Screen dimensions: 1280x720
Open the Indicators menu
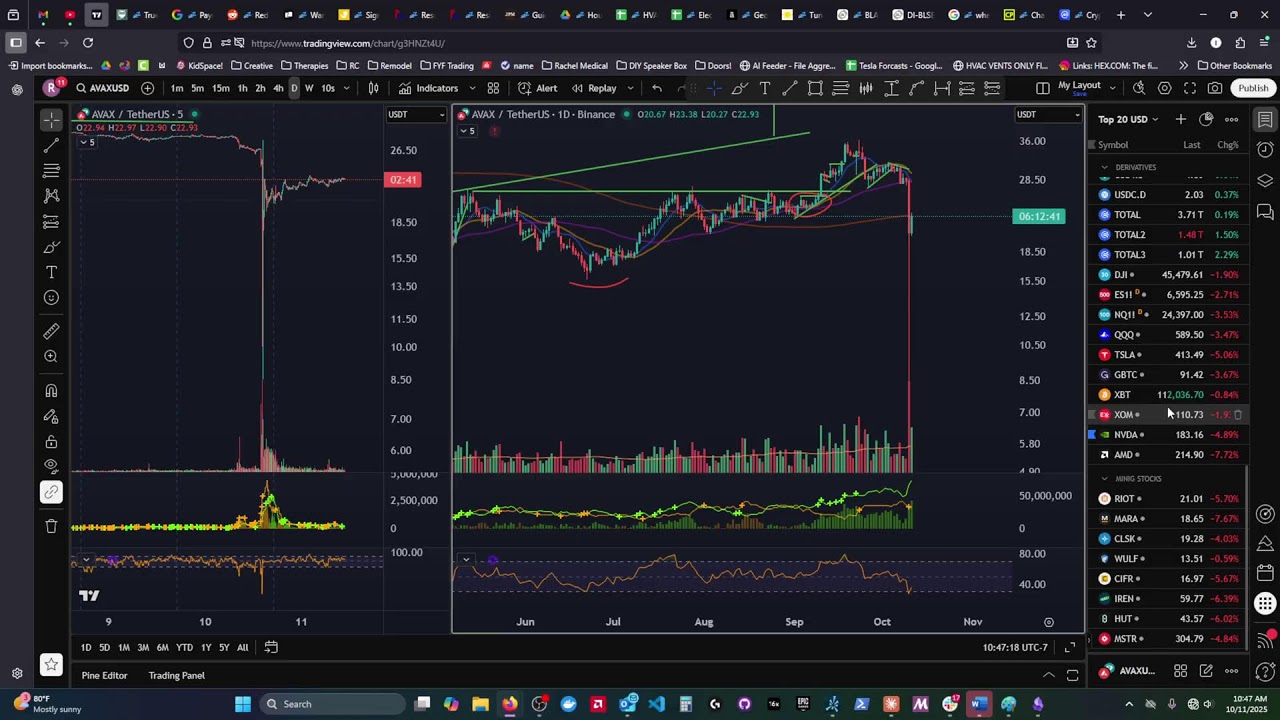pyautogui.click(x=428, y=88)
